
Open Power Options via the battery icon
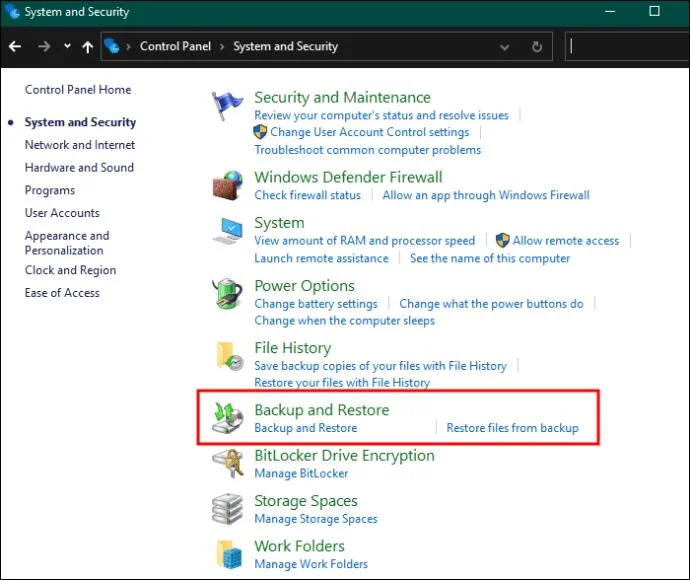(x=227, y=294)
